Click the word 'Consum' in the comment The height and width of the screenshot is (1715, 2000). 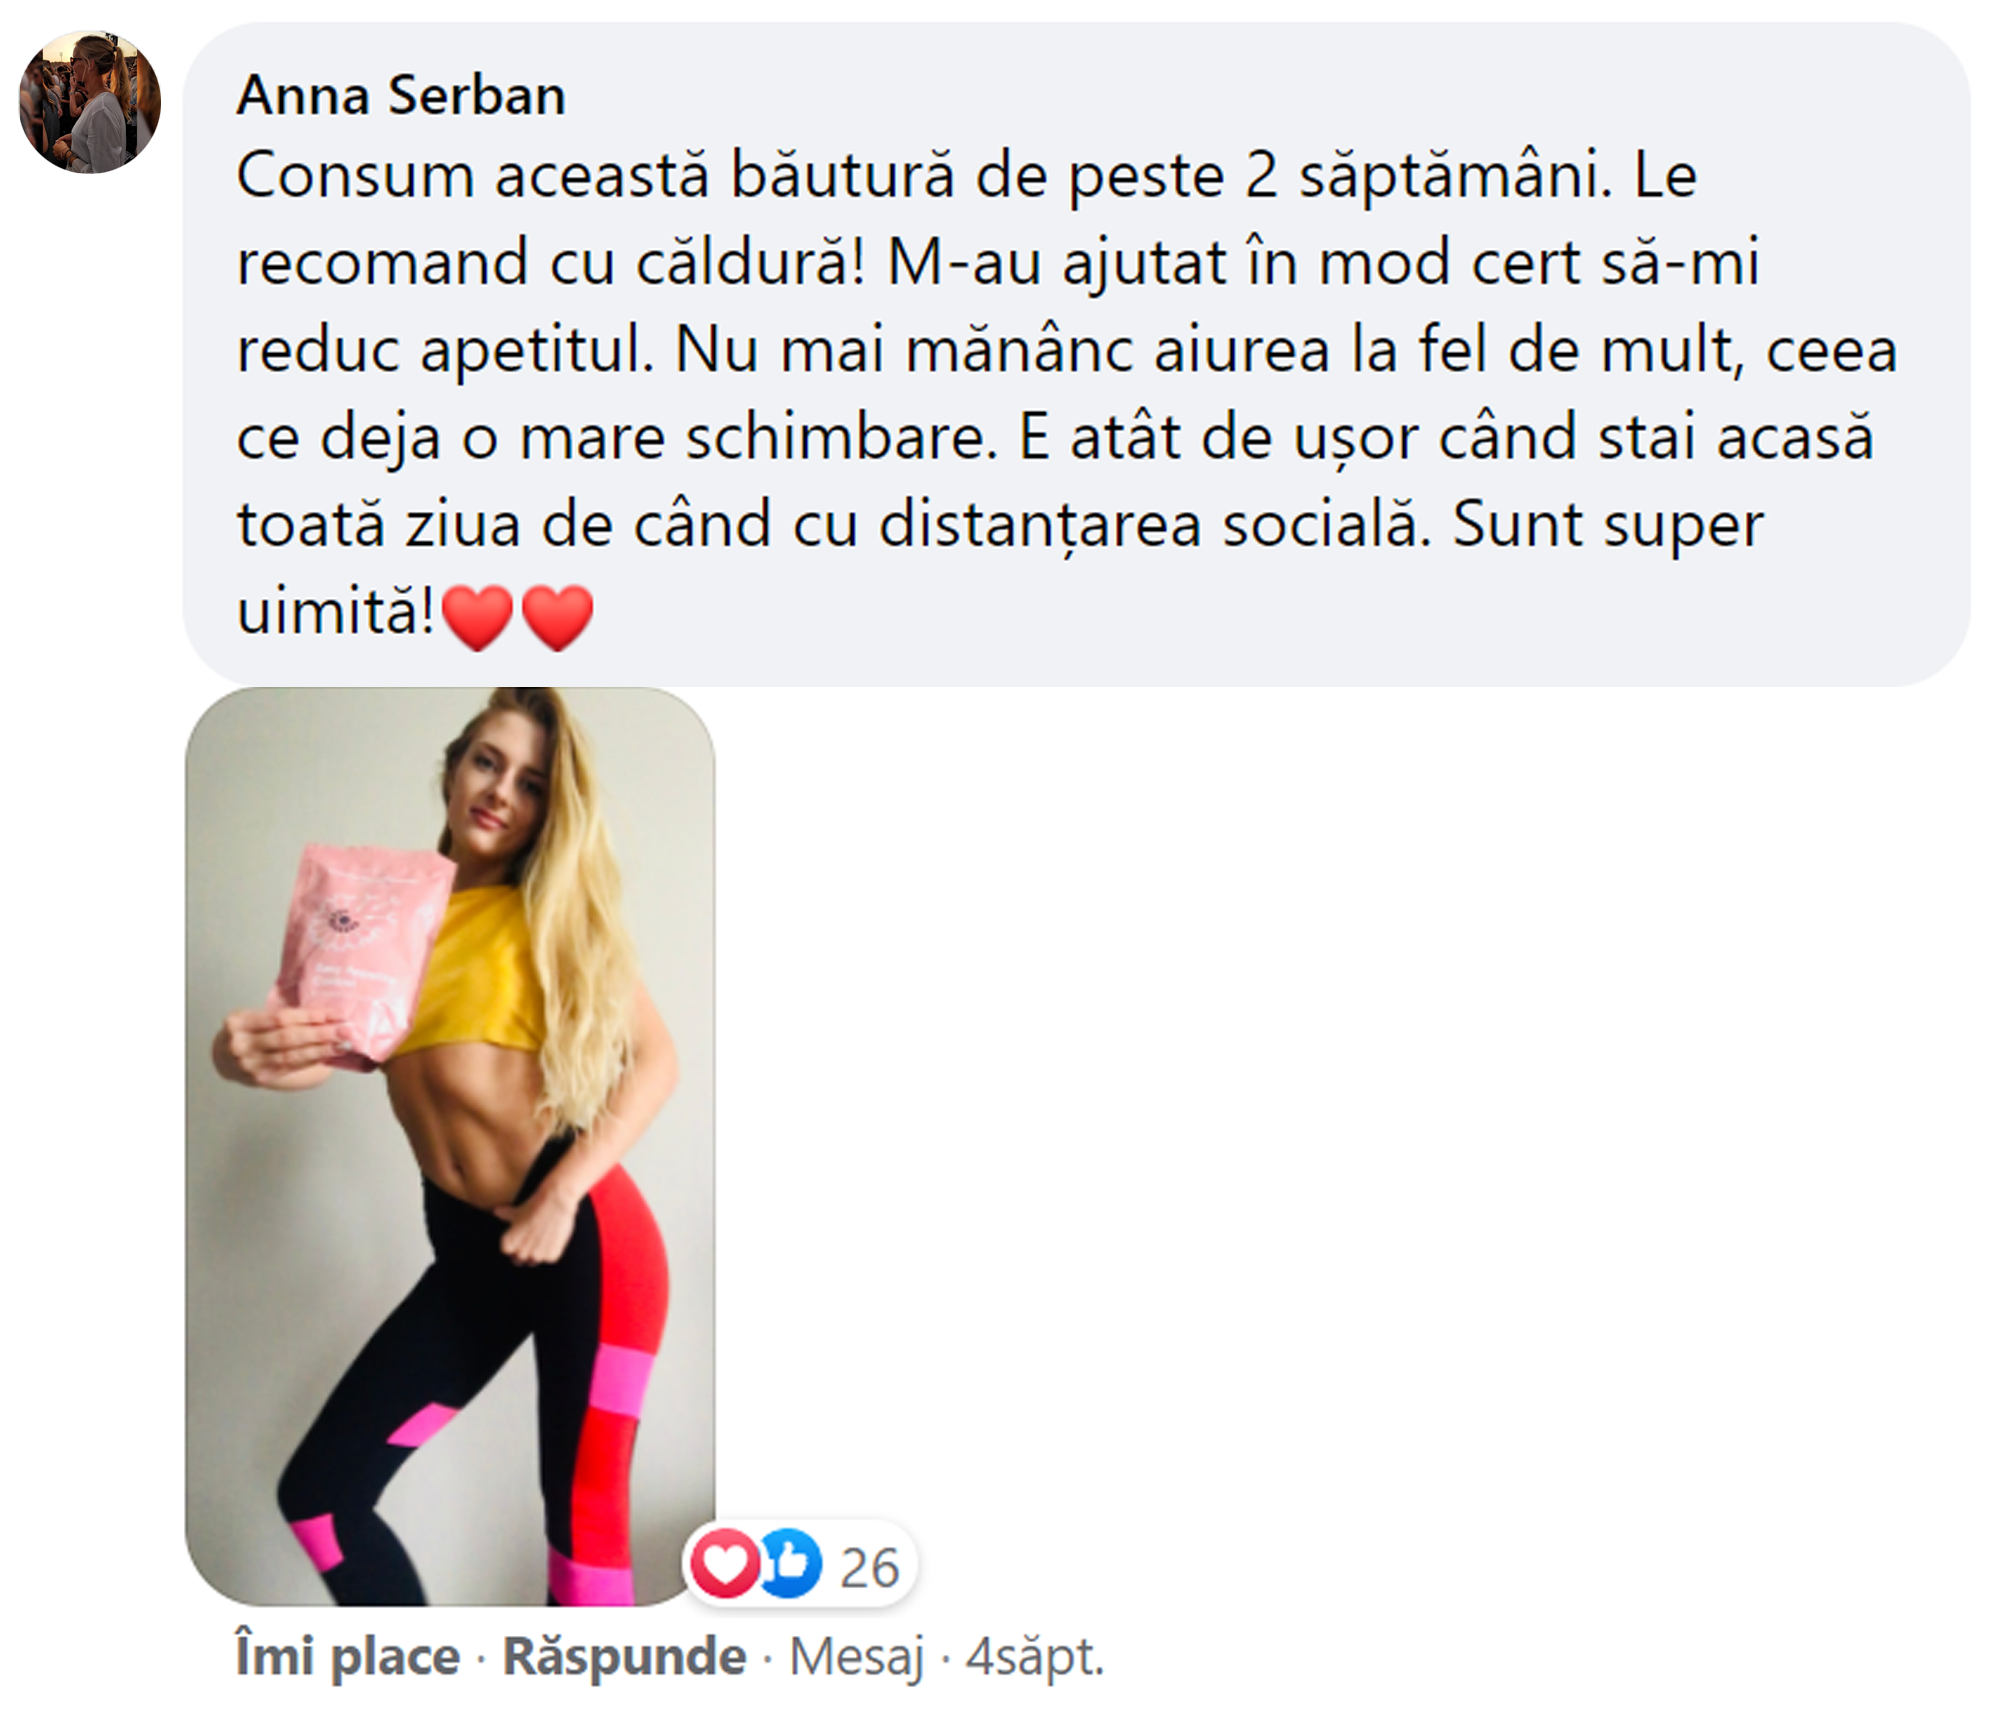click(355, 176)
